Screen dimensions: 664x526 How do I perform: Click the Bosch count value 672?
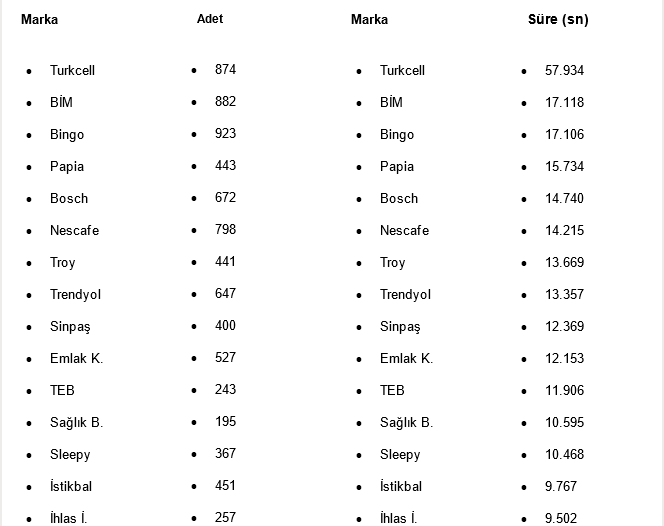[225, 198]
